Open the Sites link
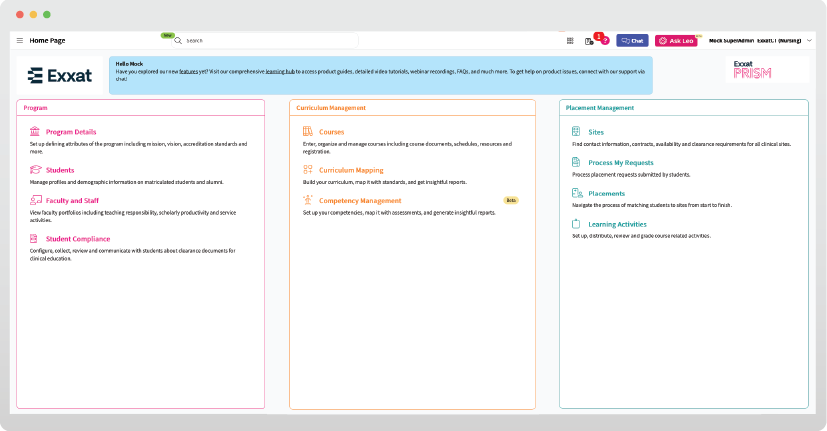Image resolution: width=827 pixels, height=431 pixels. [x=596, y=132]
